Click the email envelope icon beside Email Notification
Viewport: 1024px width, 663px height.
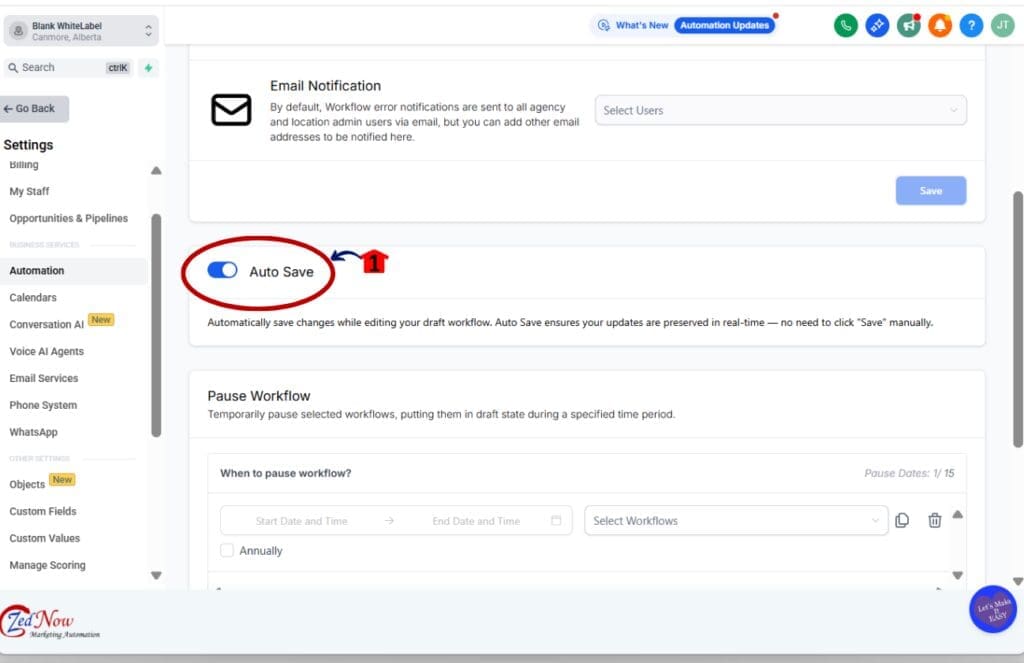(231, 109)
